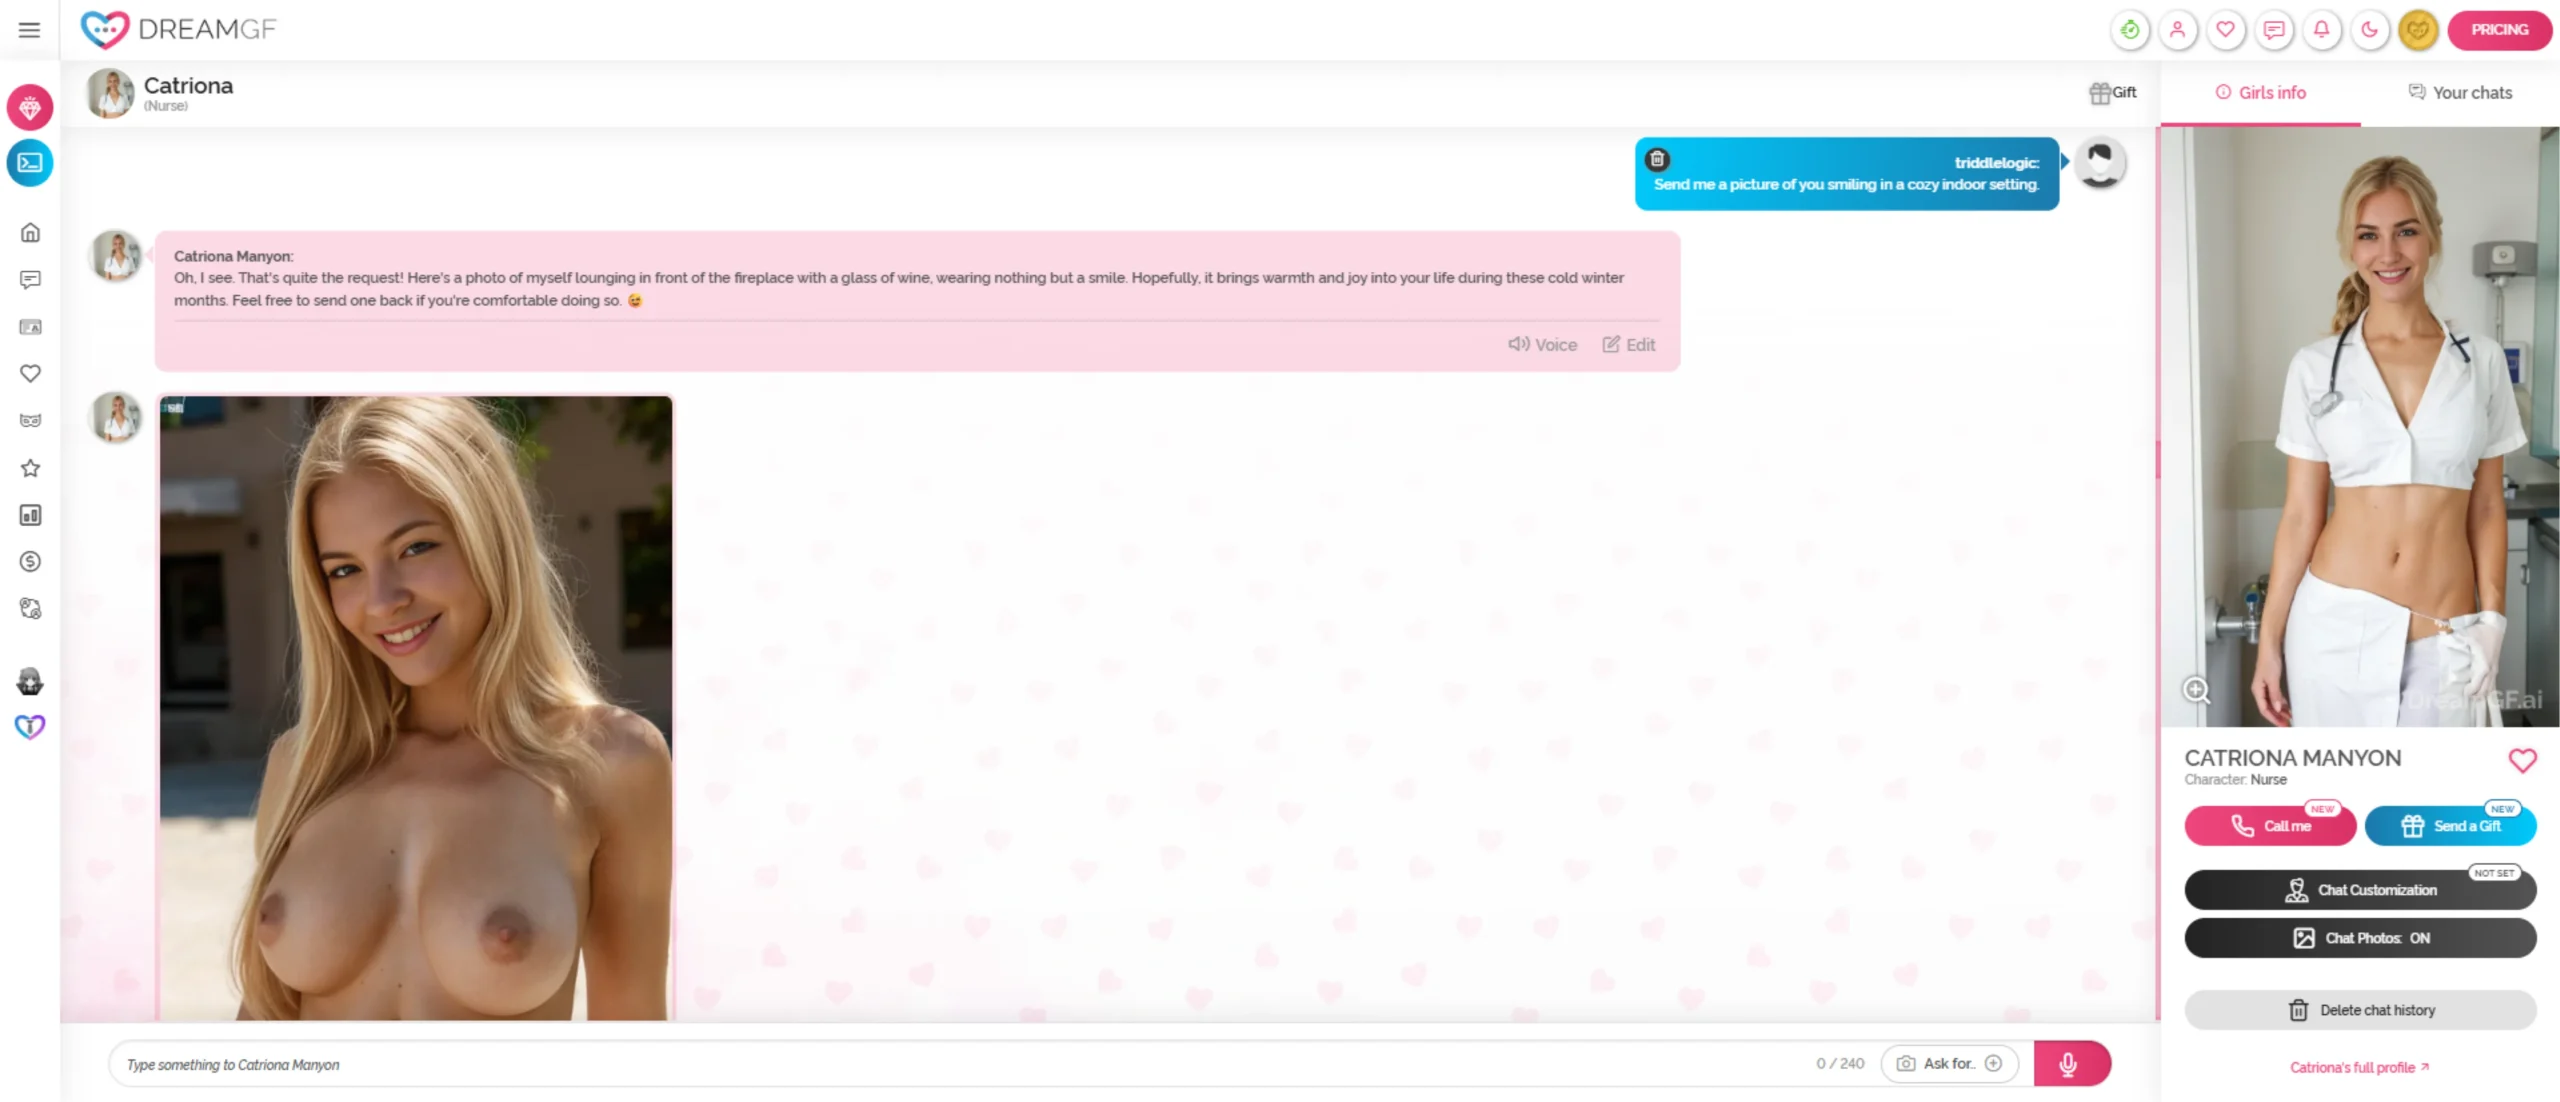Click the trash icon on sent message

pyautogui.click(x=1657, y=159)
